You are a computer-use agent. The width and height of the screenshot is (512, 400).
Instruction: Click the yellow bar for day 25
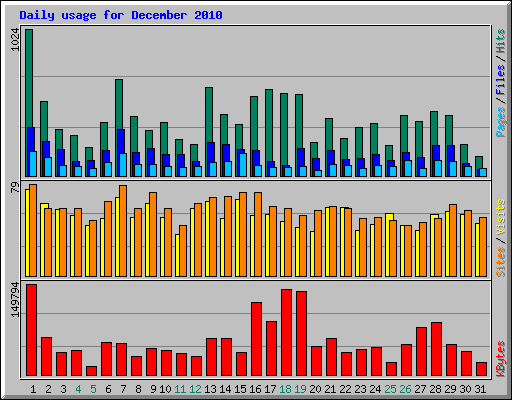tap(388, 245)
